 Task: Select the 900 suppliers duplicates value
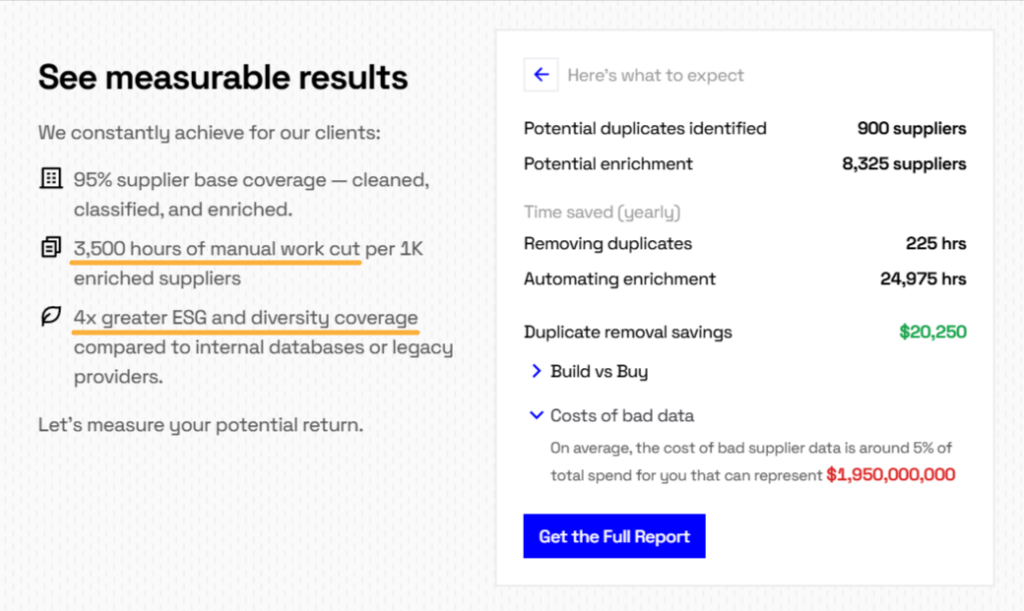pyautogui.click(x=912, y=129)
